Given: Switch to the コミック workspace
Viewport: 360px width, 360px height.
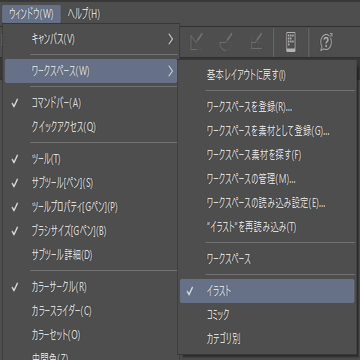Looking at the screenshot, I should tap(267, 315).
